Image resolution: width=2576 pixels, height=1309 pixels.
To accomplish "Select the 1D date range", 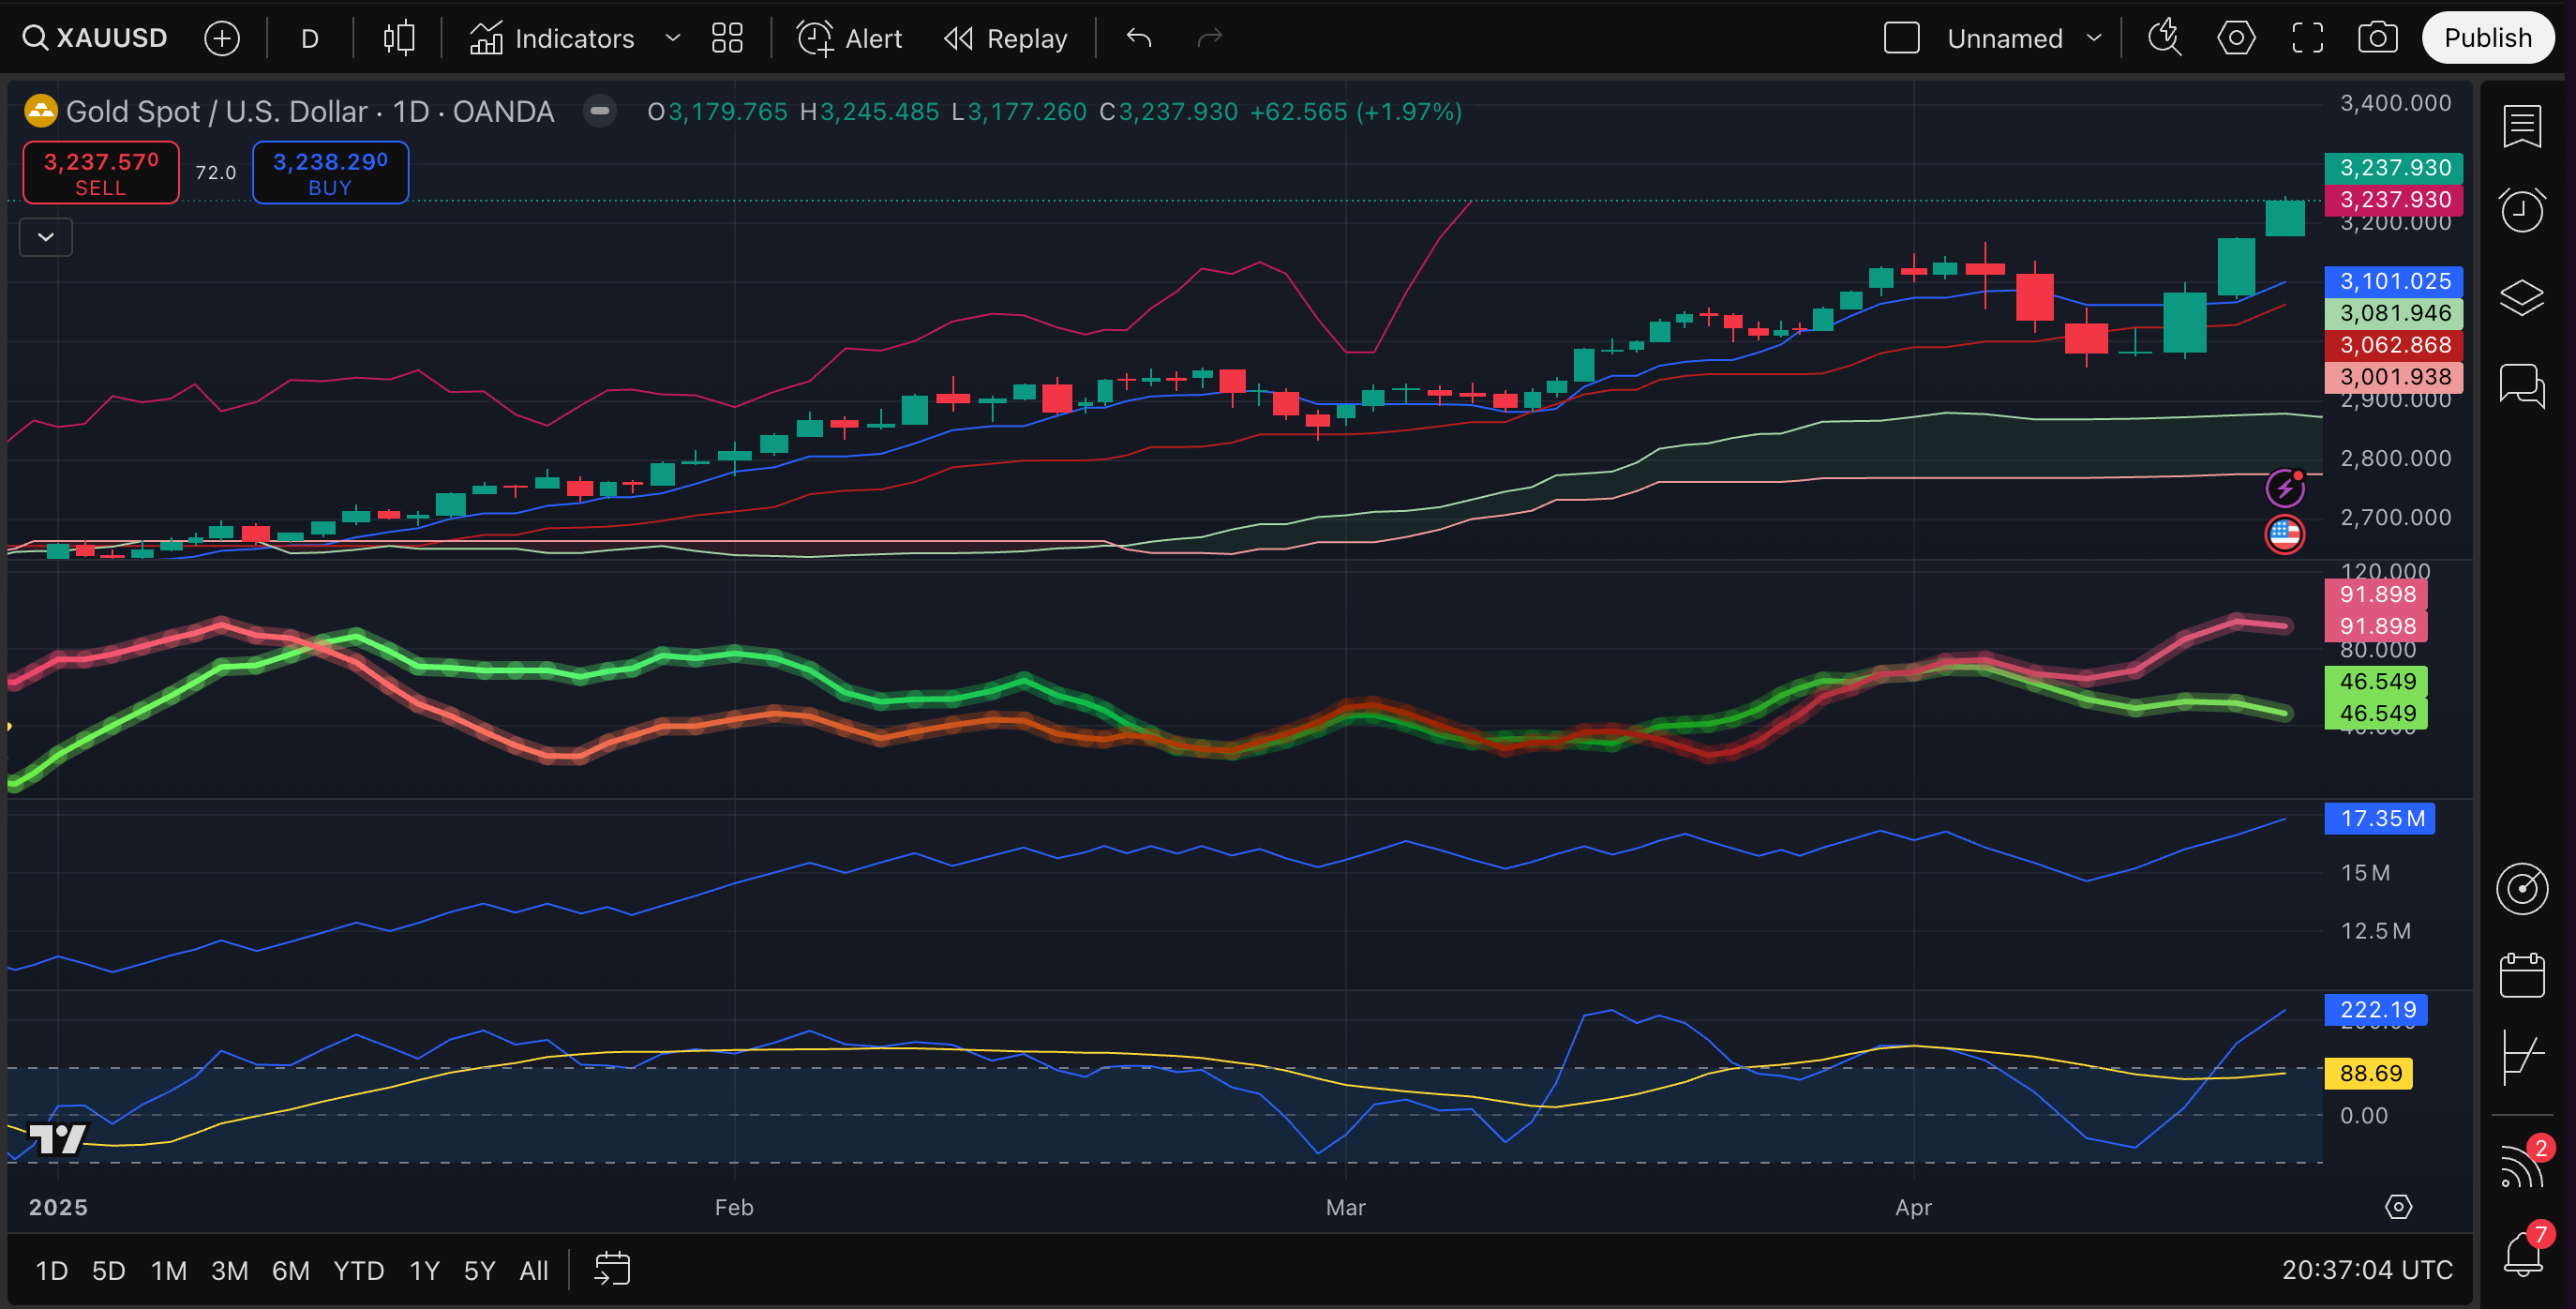I will [51, 1271].
